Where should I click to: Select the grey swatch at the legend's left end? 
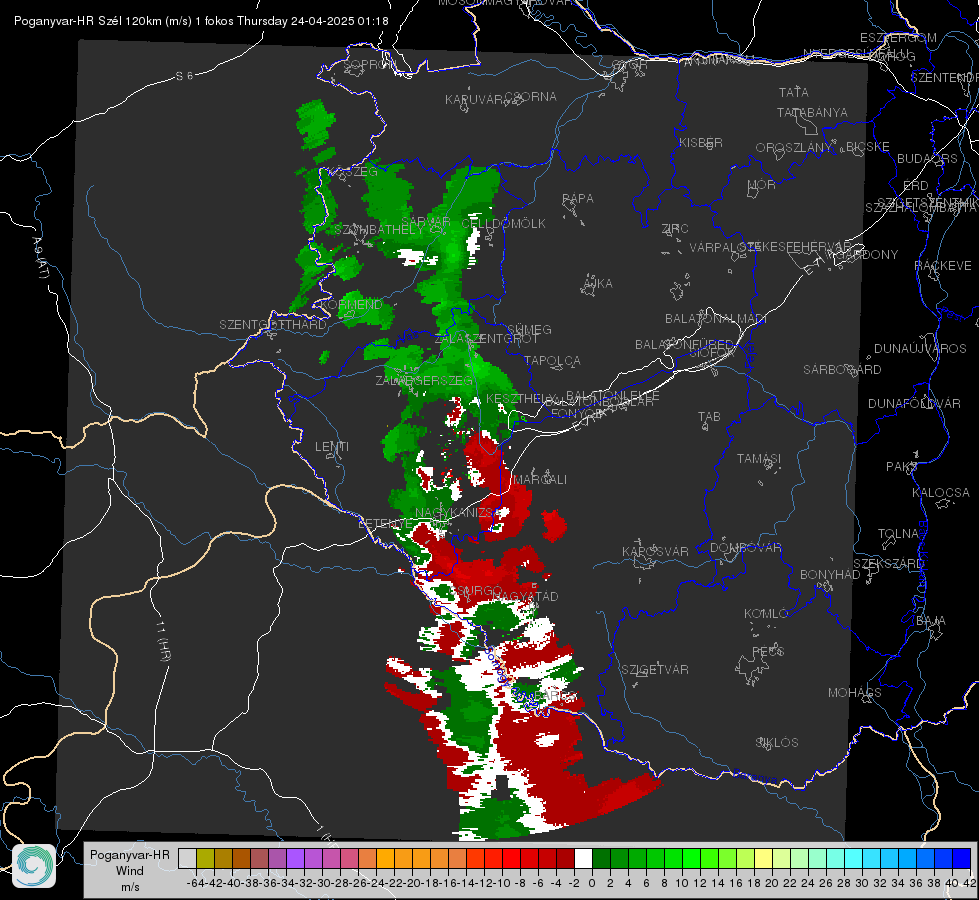coord(187,858)
